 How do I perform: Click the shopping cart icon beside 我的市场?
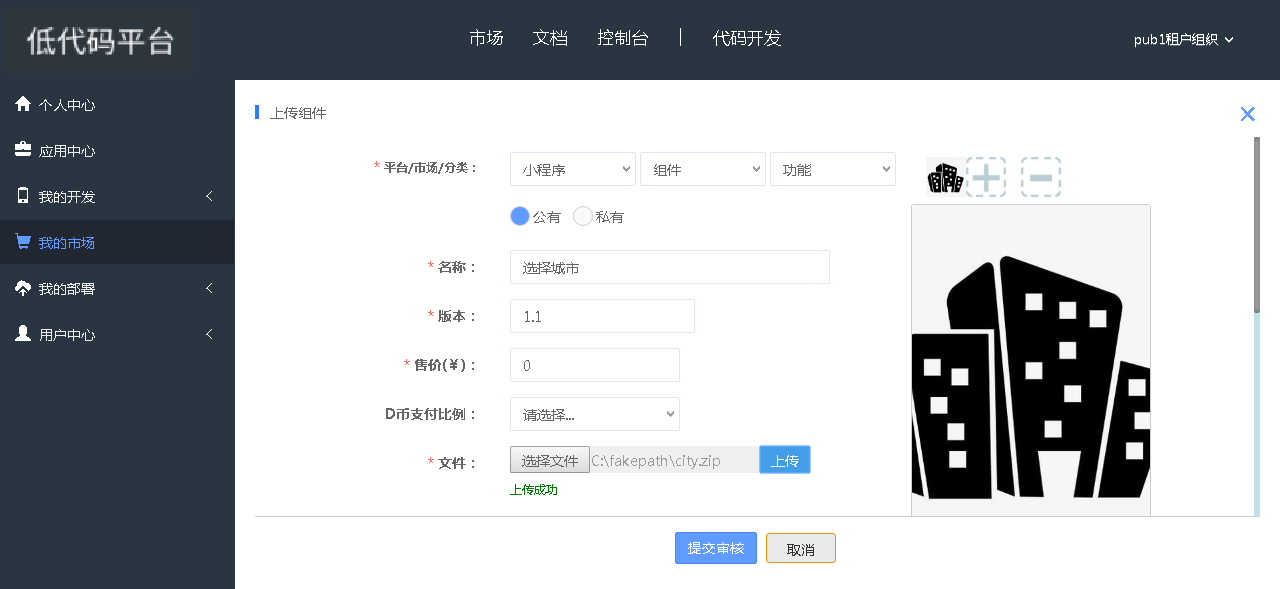23,242
